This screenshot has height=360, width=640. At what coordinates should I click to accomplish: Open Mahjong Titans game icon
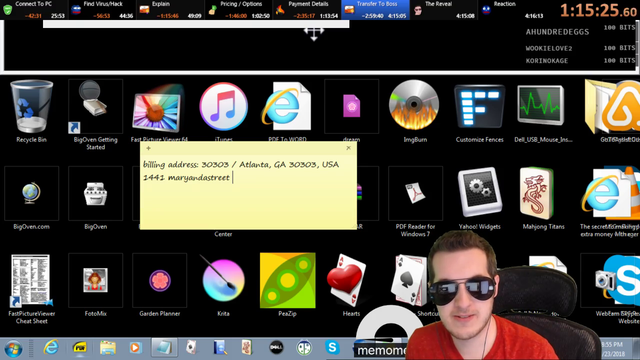tap(543, 198)
